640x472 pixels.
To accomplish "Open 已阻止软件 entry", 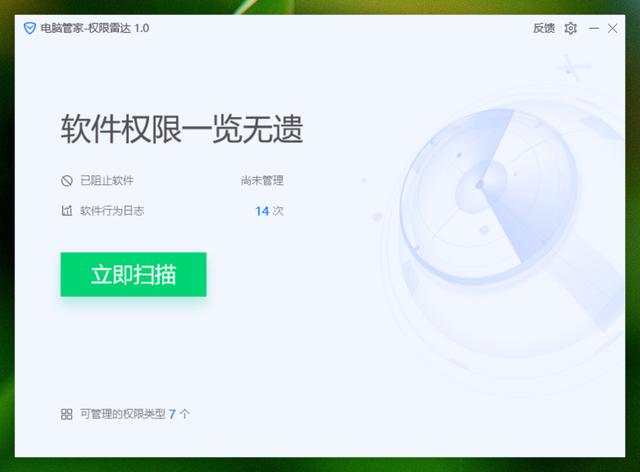I will [x=107, y=180].
